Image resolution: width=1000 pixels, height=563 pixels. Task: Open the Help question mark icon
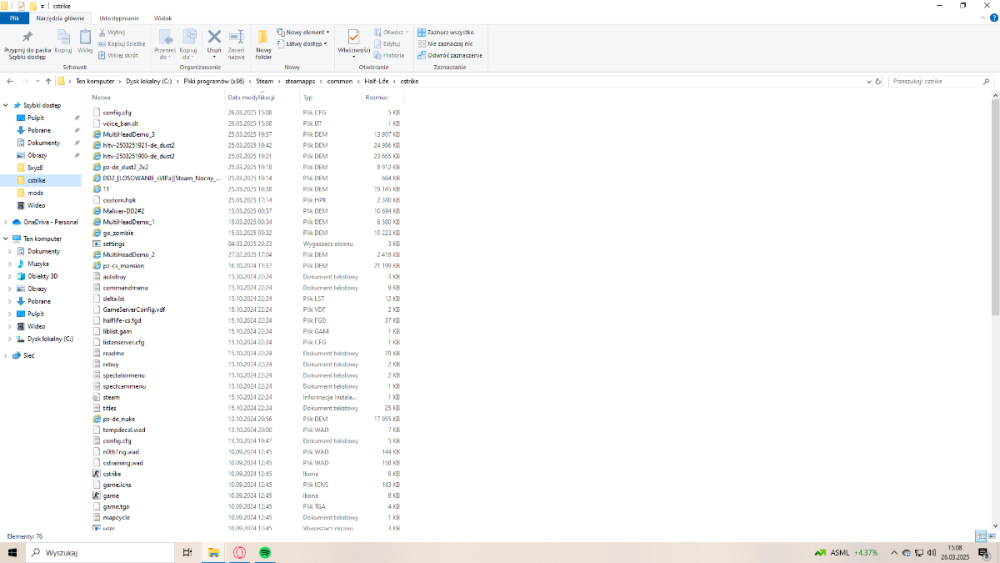pyautogui.click(x=994, y=18)
